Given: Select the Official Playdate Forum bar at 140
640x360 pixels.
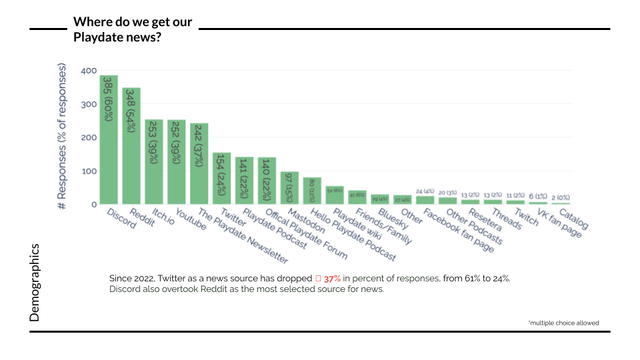Looking at the screenshot, I should 267,181.
